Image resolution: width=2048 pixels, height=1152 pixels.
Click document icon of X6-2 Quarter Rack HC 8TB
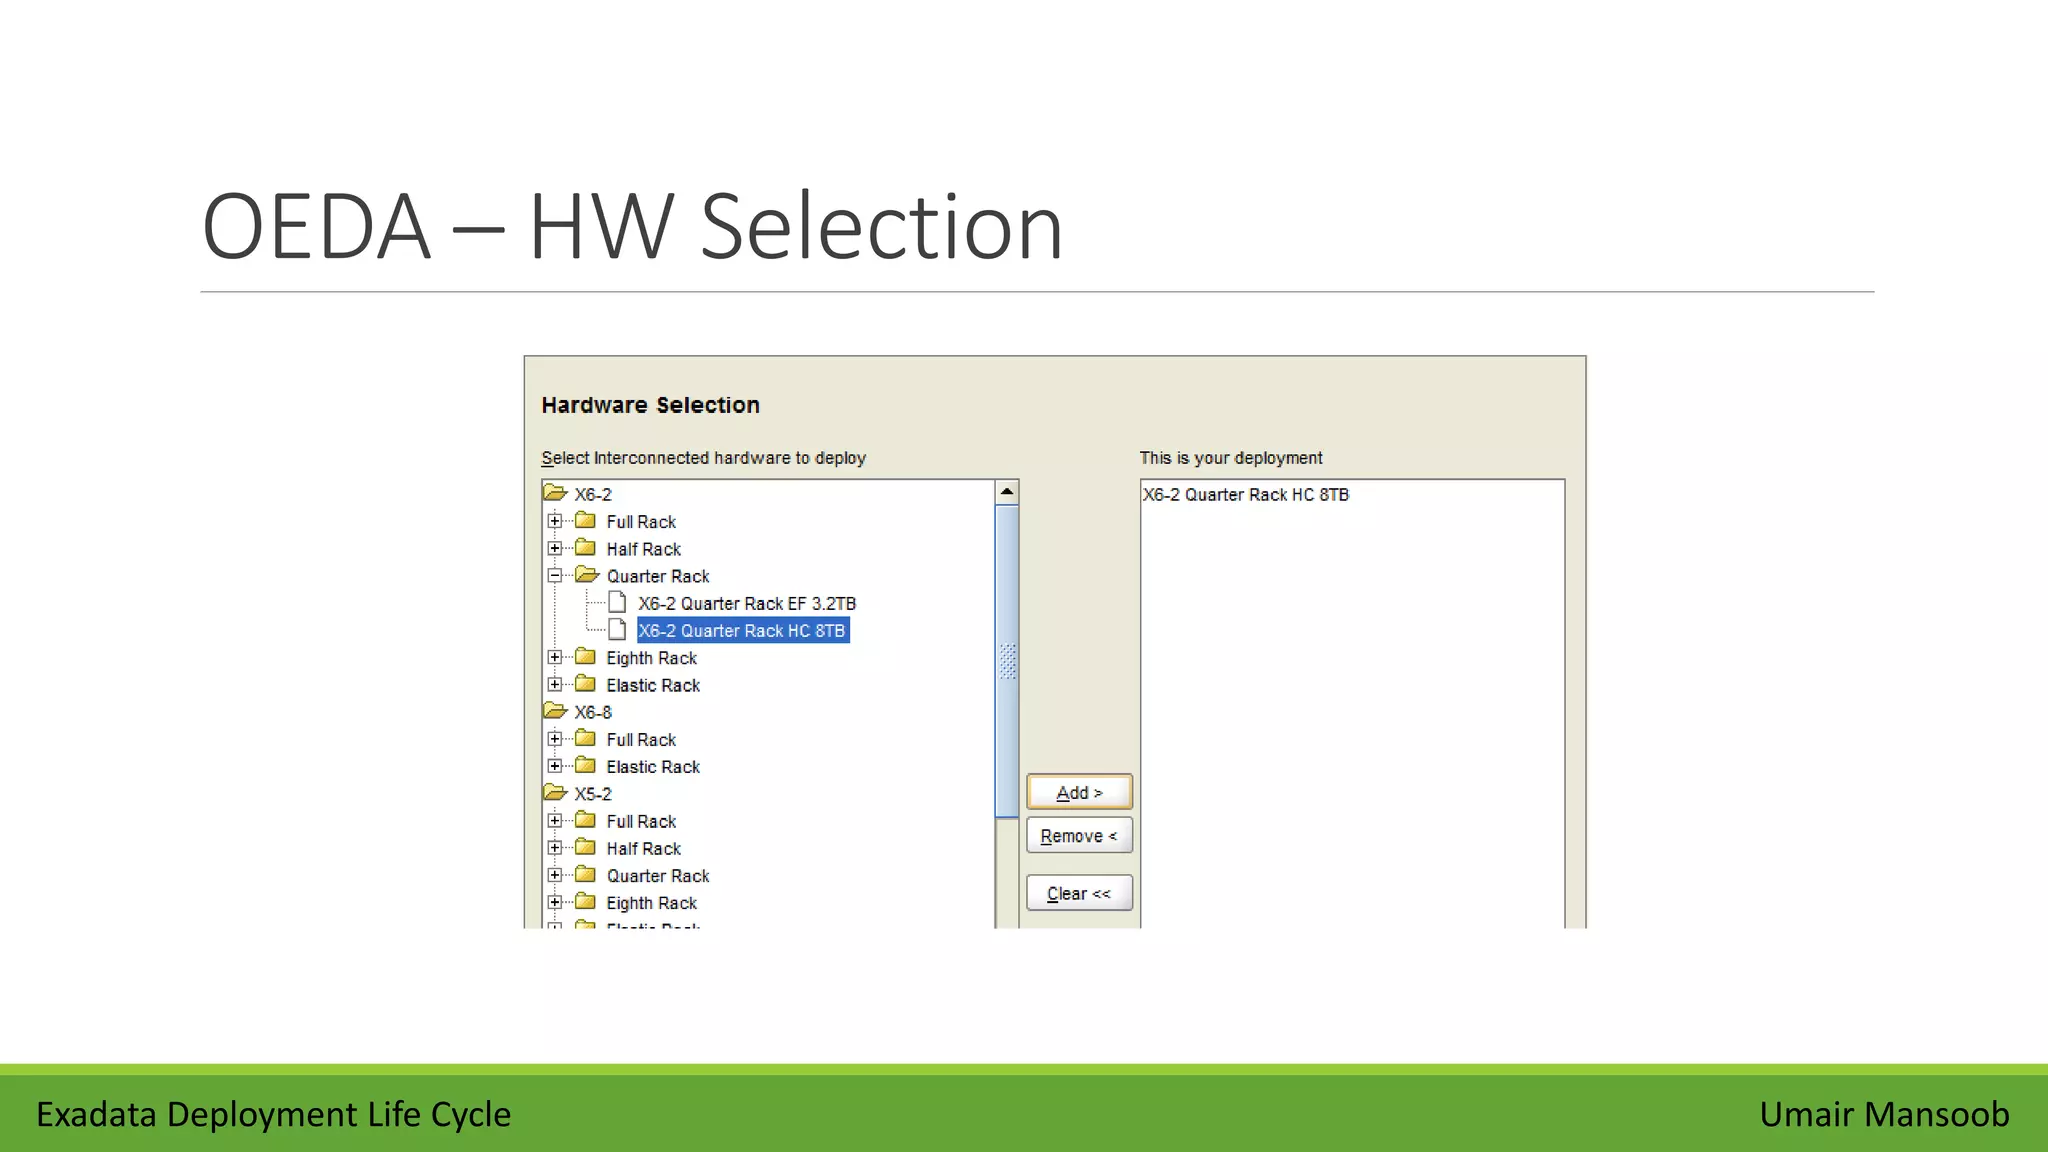[x=618, y=630]
